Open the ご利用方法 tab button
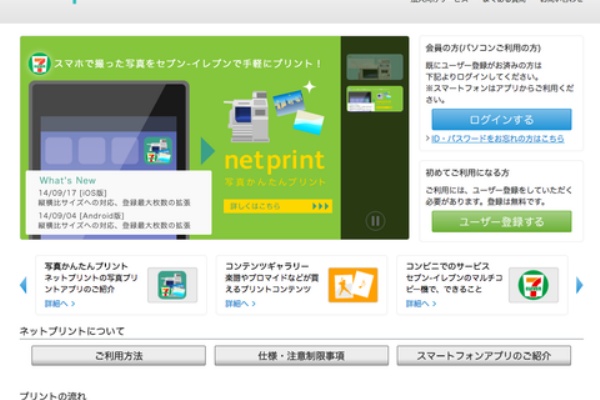Screen dimensions: 600x400 click(x=118, y=355)
